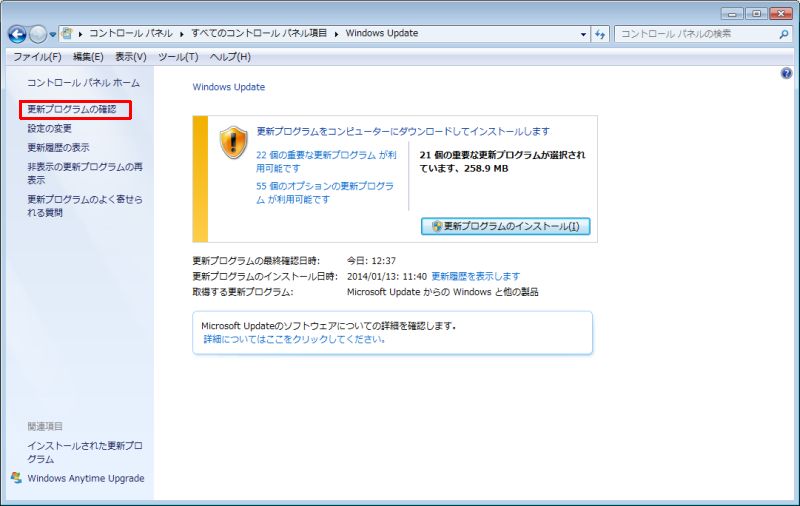Select すべてのコントロール パネル項目 breadcrumb segment
800x506 pixels.
(x=259, y=33)
